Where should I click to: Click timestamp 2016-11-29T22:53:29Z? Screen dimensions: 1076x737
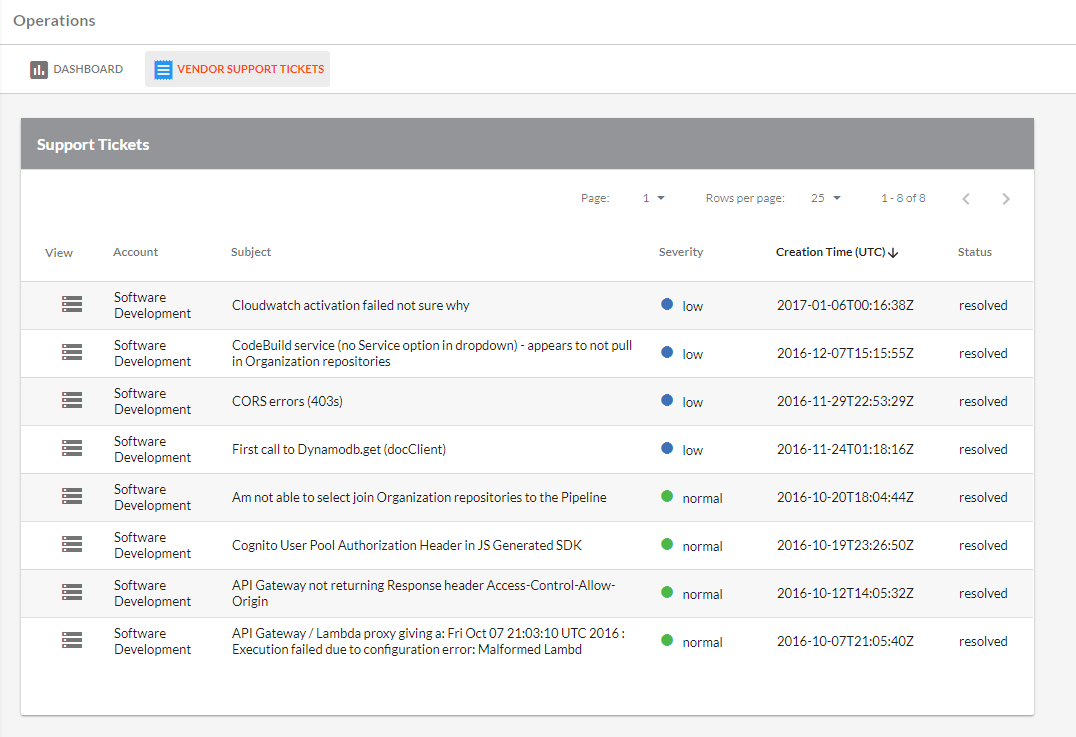tap(845, 401)
